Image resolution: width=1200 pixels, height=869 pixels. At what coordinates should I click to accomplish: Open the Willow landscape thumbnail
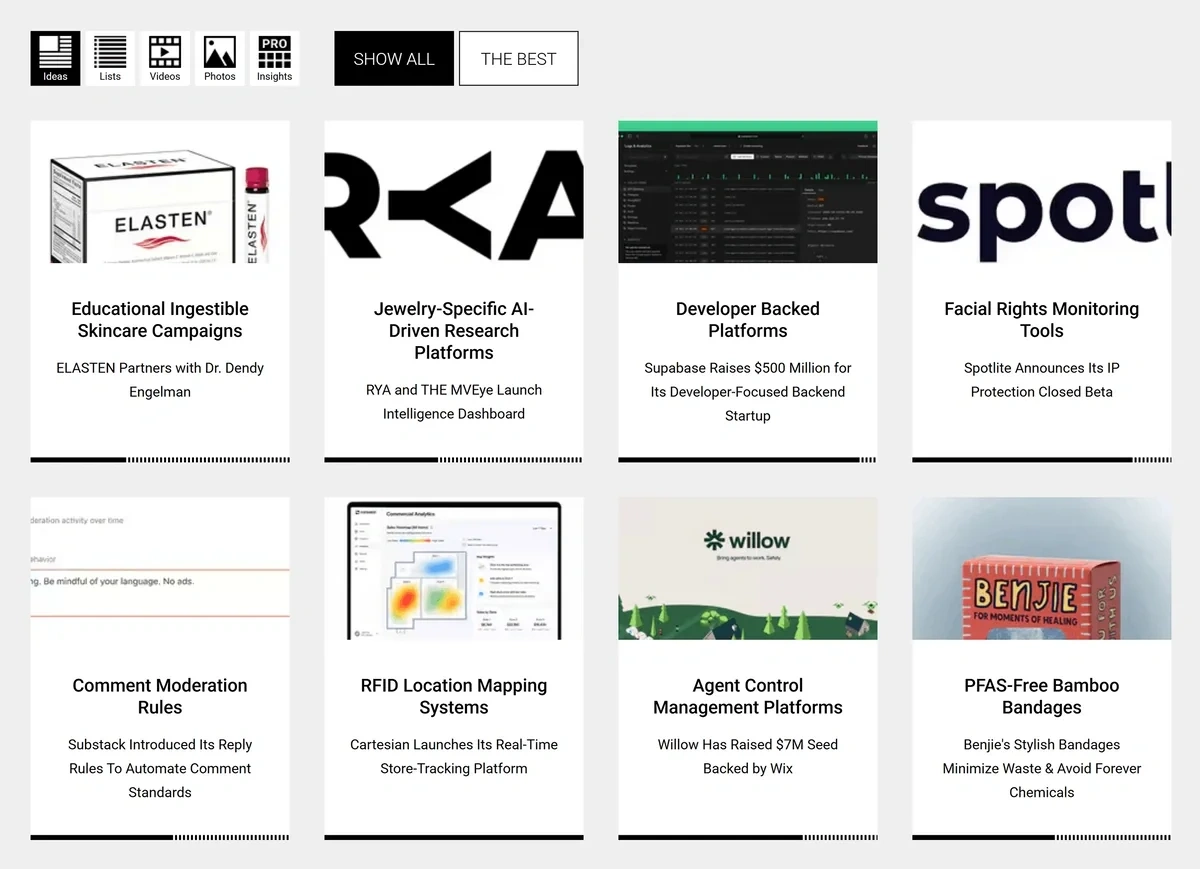[748, 568]
